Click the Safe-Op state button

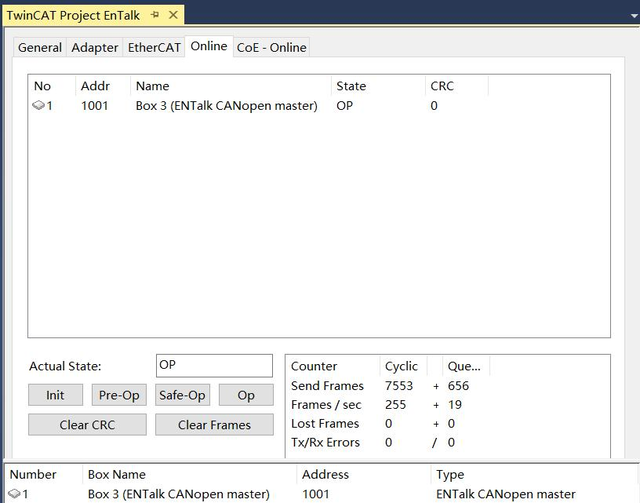(182, 395)
